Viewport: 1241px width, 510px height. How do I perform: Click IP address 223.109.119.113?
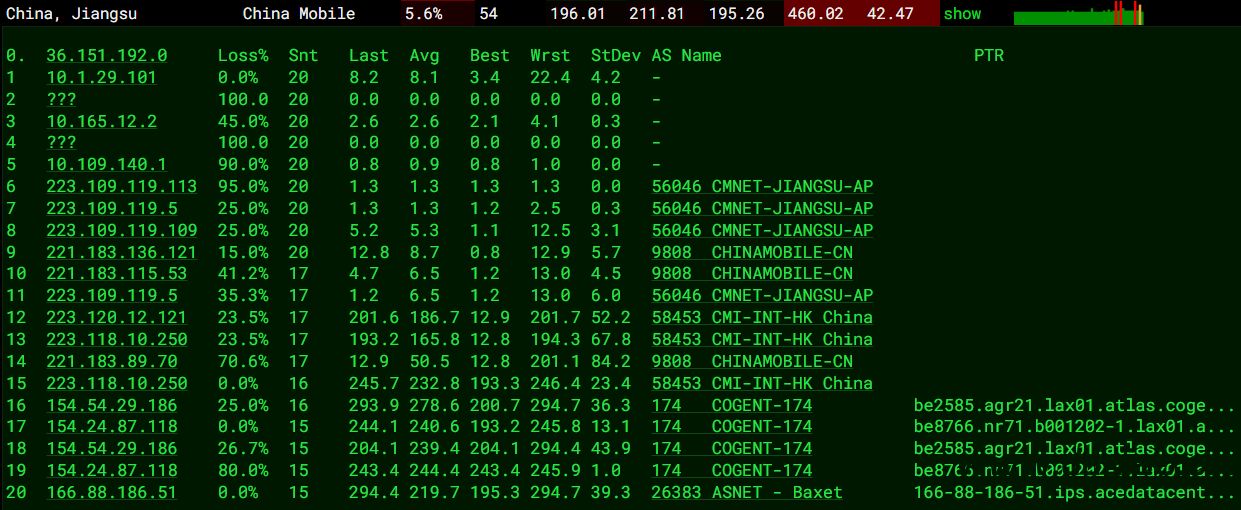[121, 187]
